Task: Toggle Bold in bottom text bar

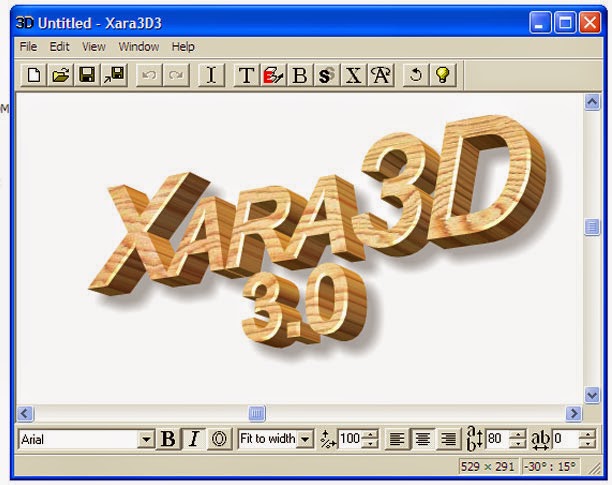Action: pos(168,439)
